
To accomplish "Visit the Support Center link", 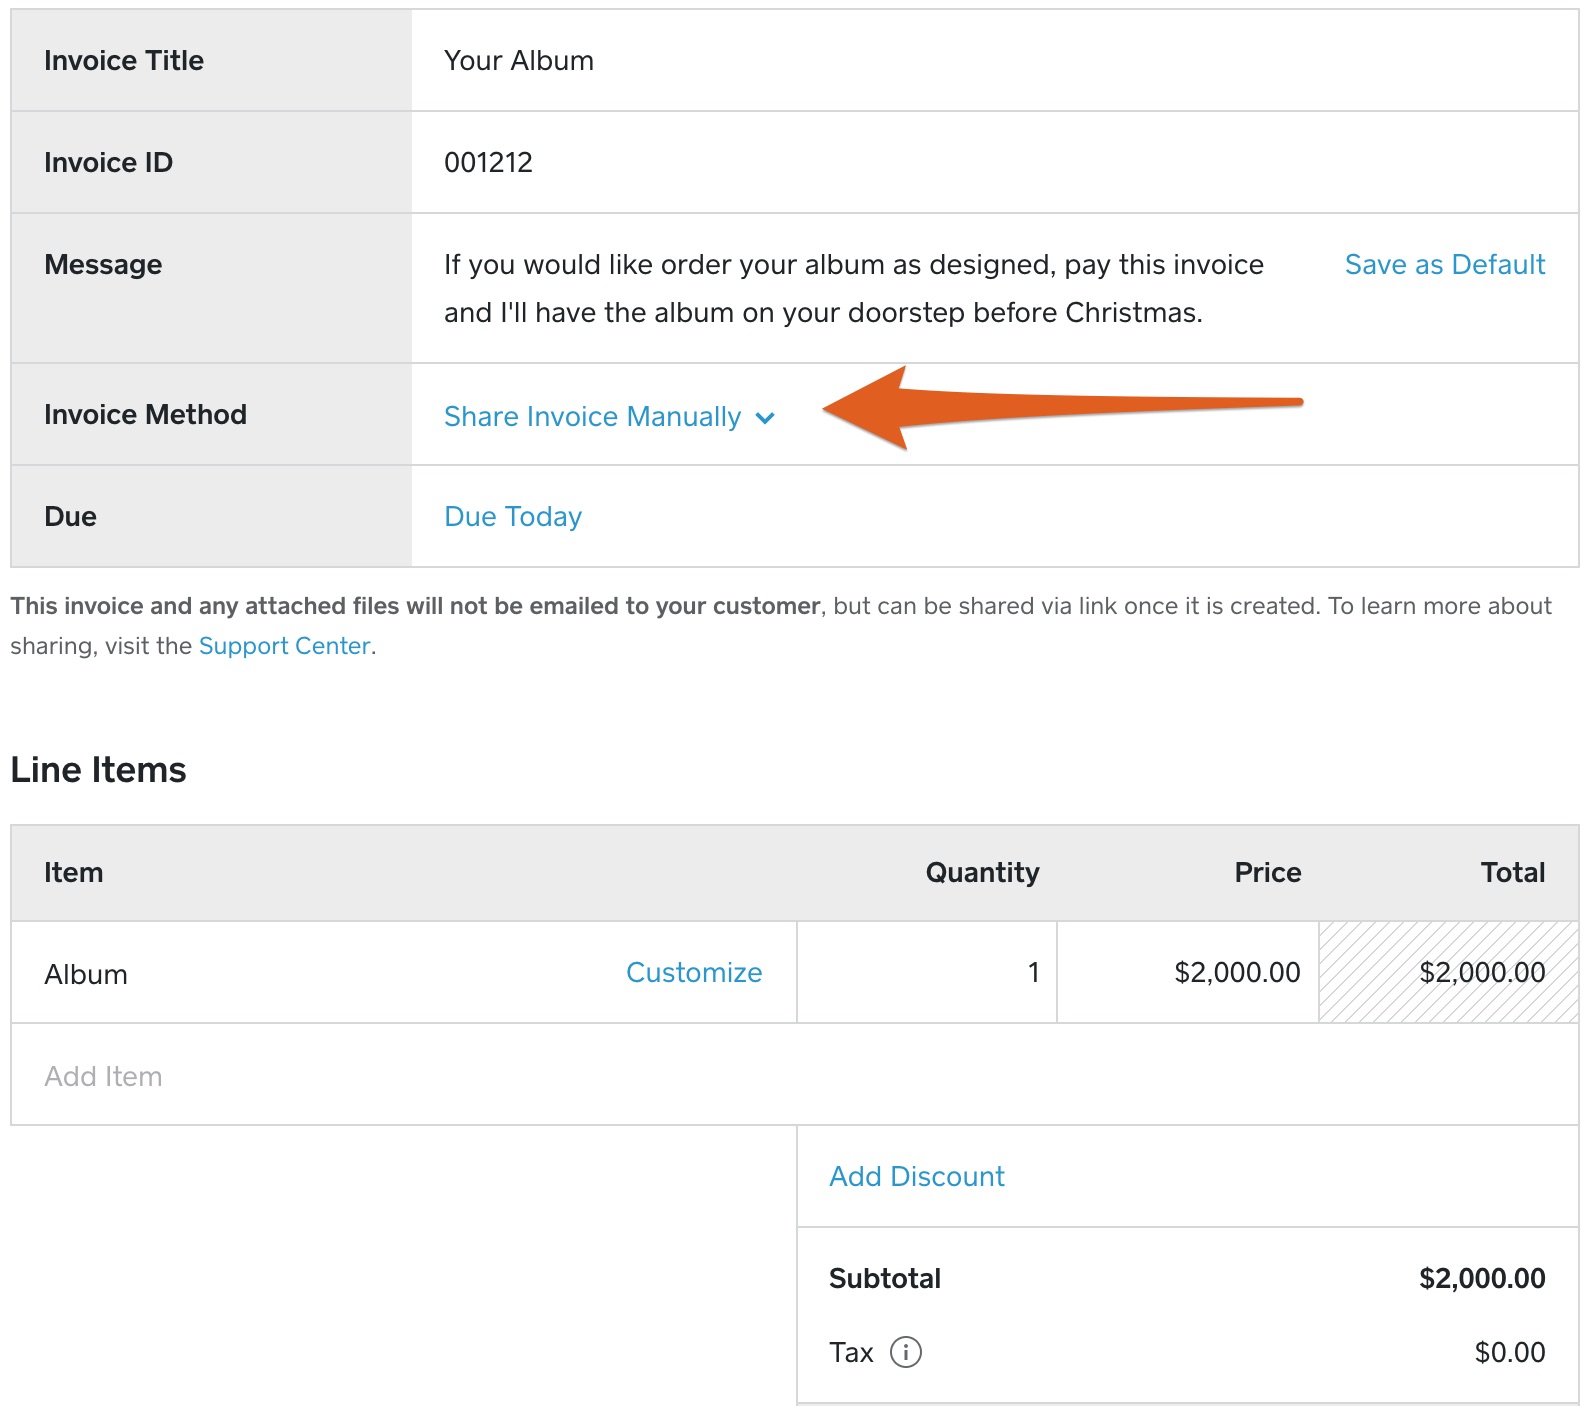I will click(285, 646).
